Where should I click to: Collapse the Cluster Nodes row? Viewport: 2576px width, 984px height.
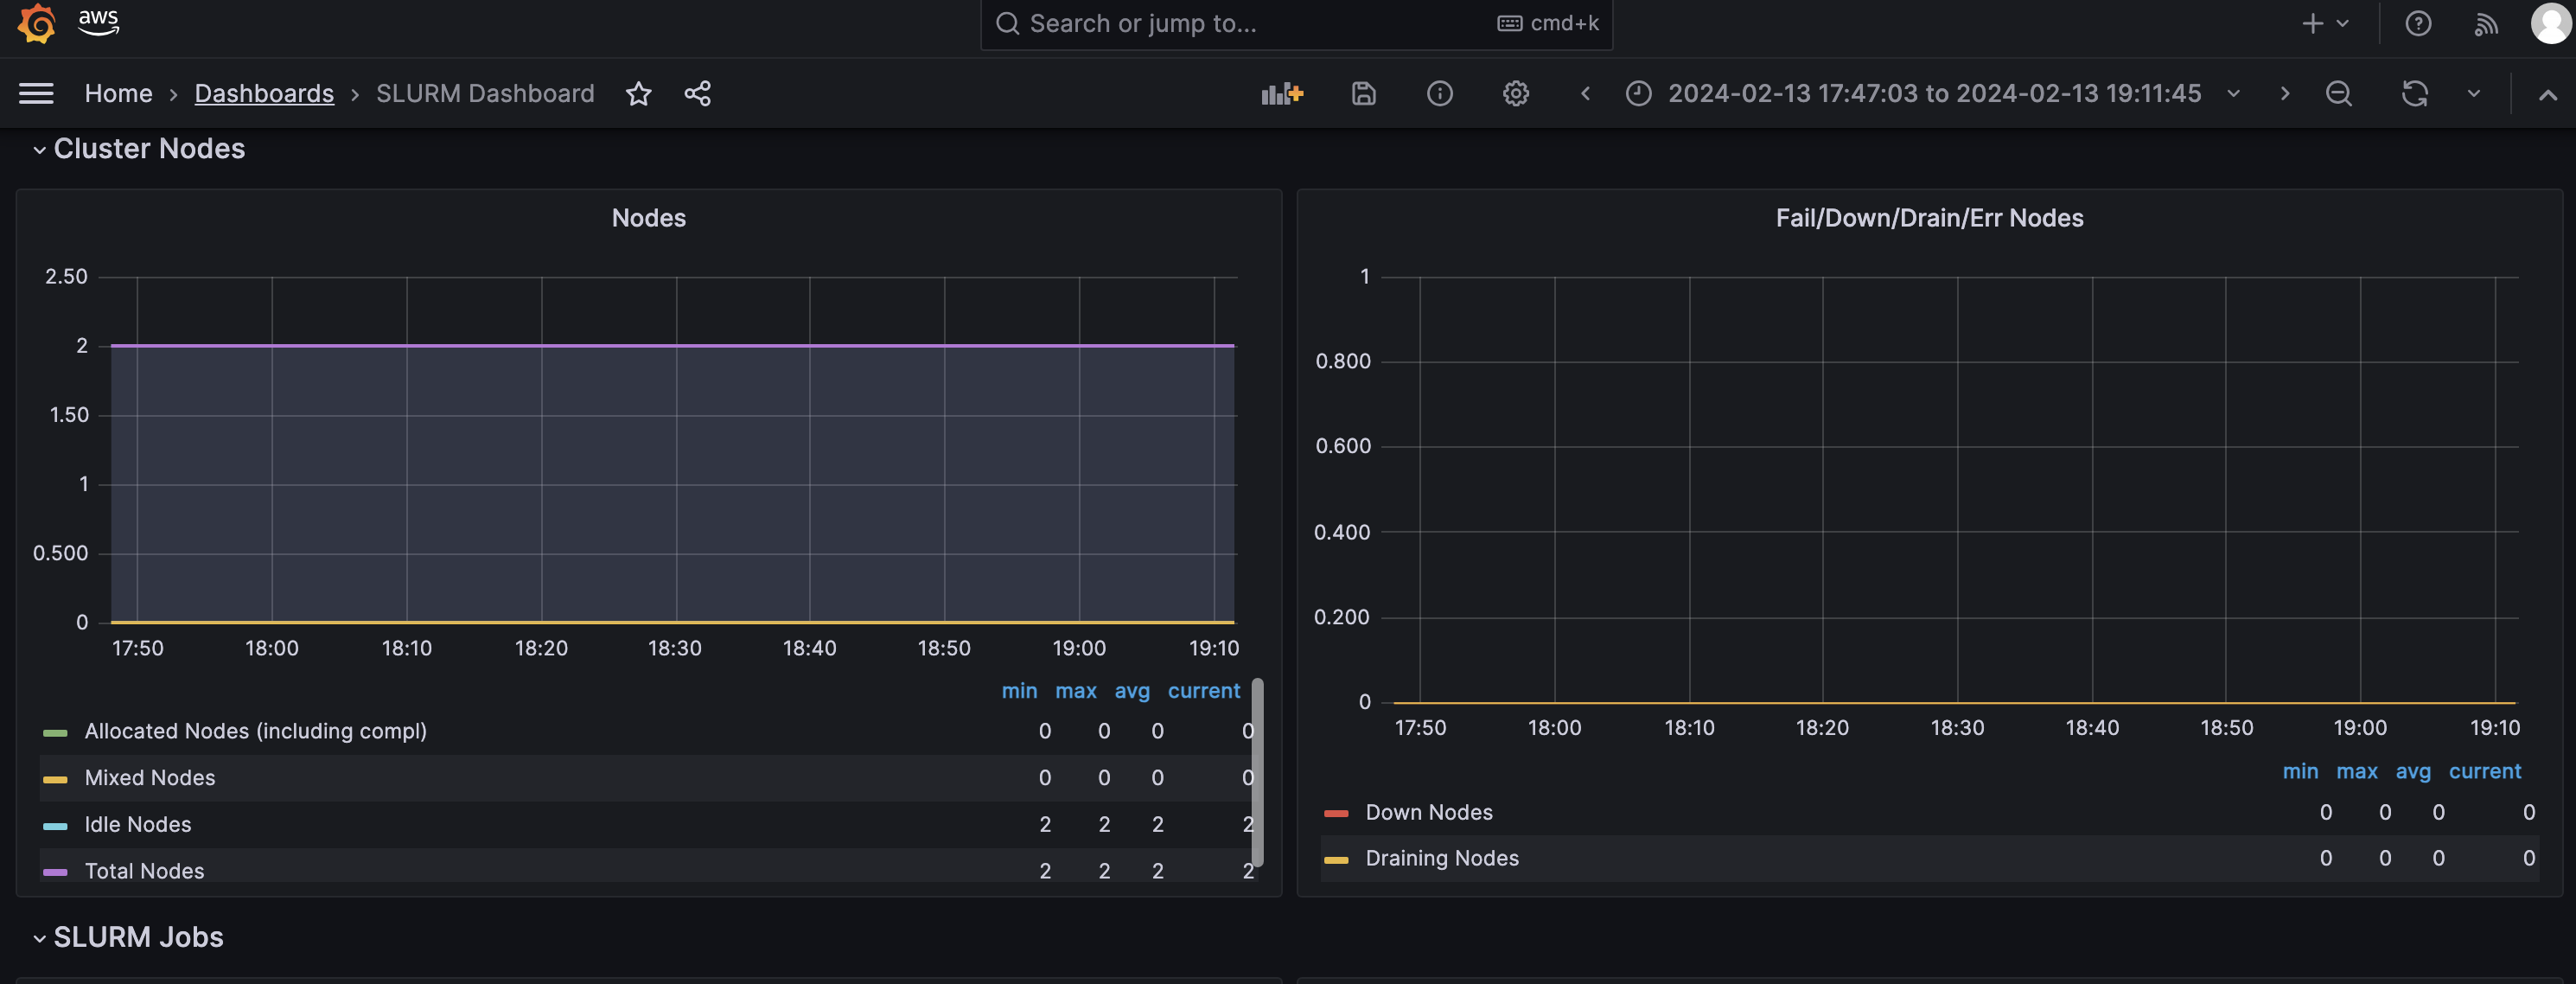tap(148, 148)
